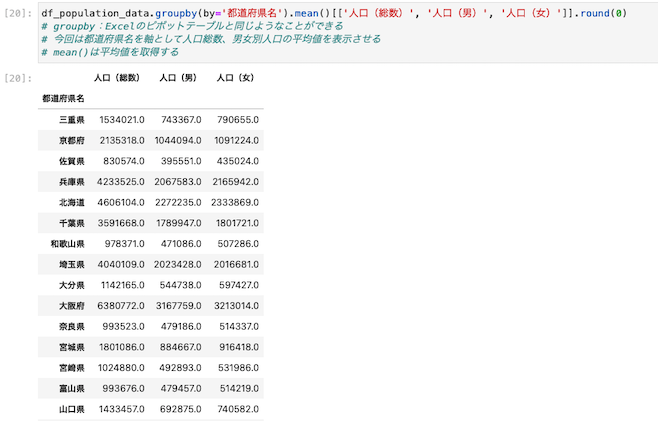Click the output prompt [20] beside table

[18, 77]
